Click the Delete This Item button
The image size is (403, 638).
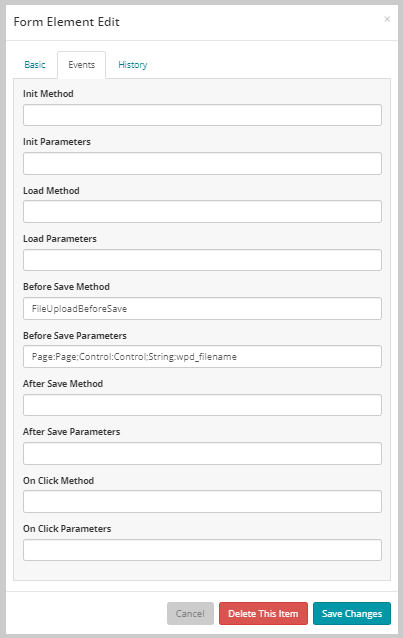coord(263,614)
